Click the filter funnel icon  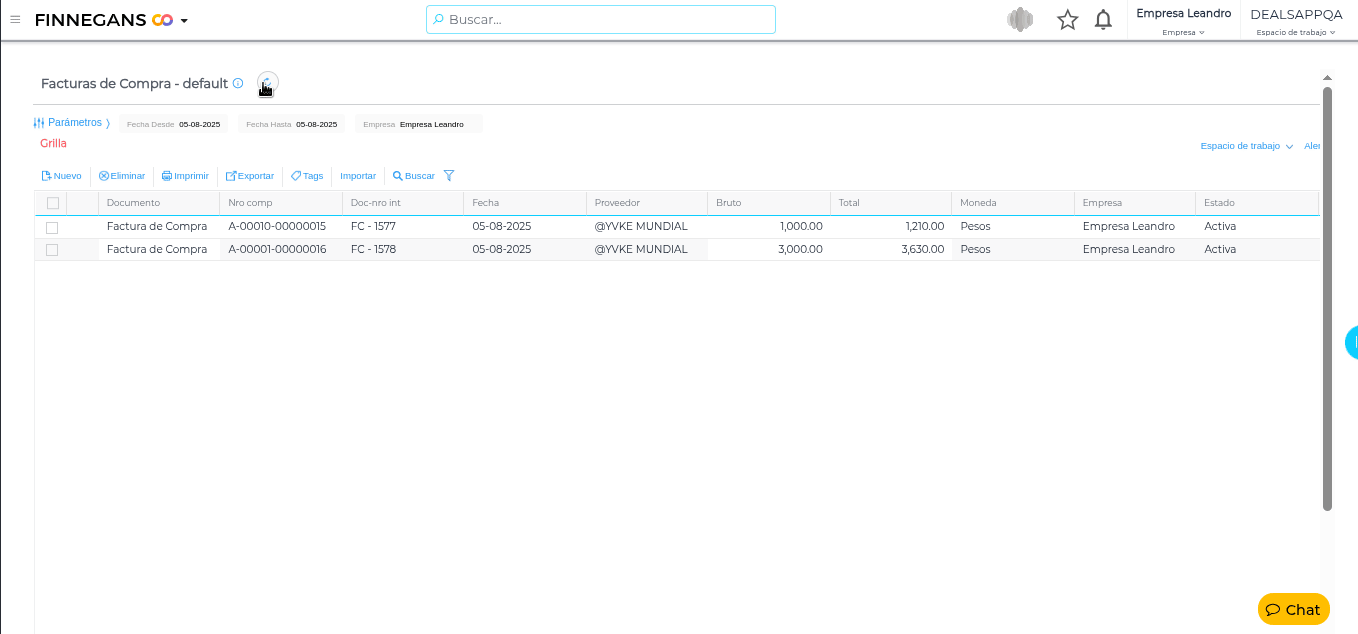pyautogui.click(x=449, y=176)
